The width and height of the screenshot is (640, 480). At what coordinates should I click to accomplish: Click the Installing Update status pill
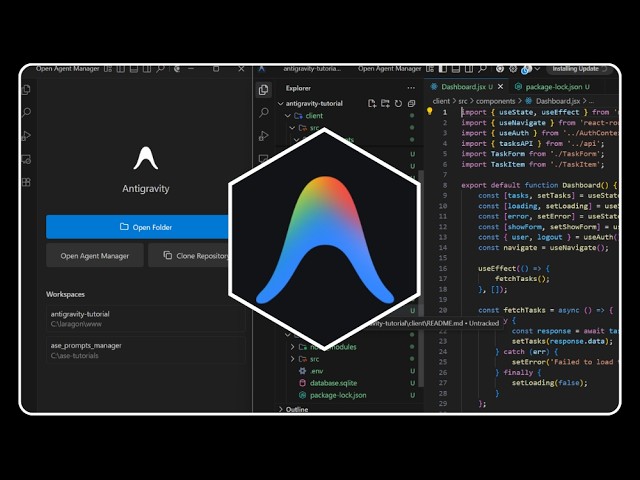[x=578, y=69]
